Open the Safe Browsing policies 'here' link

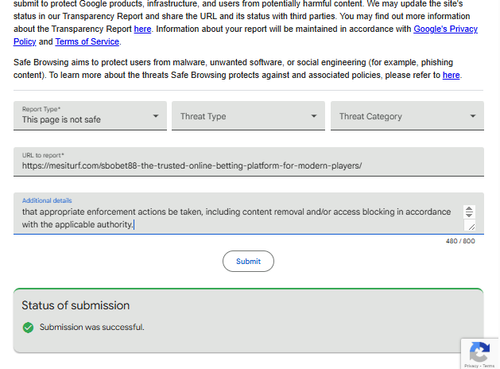tap(451, 75)
